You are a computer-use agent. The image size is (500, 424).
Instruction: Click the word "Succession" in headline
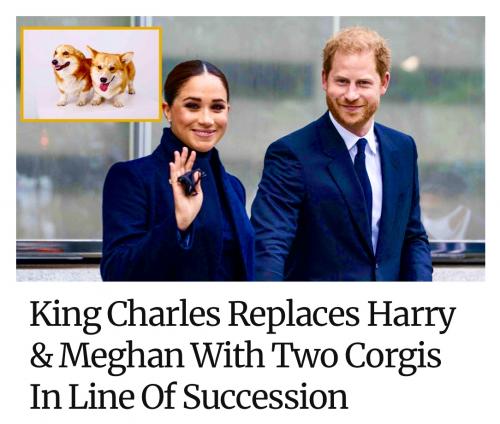[x=266, y=397]
